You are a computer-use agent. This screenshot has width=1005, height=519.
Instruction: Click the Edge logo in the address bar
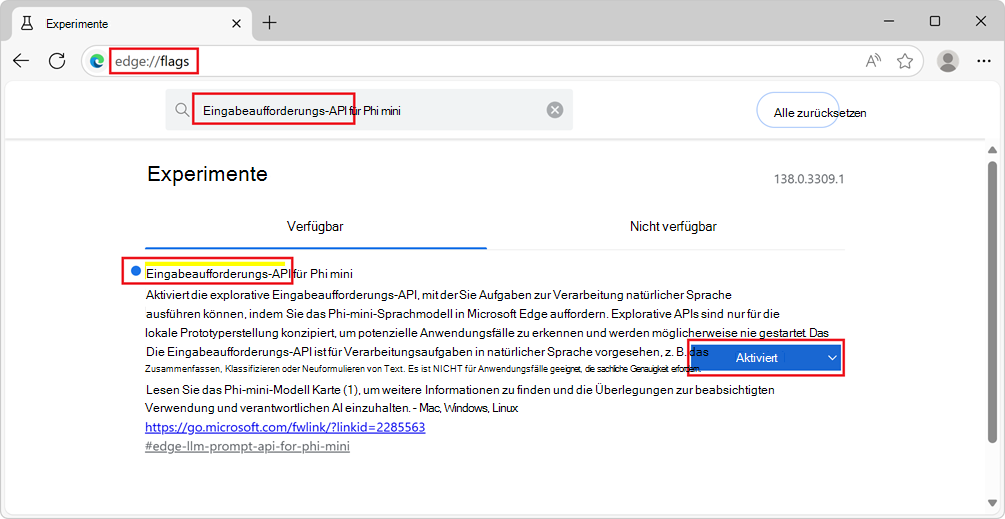[97, 62]
